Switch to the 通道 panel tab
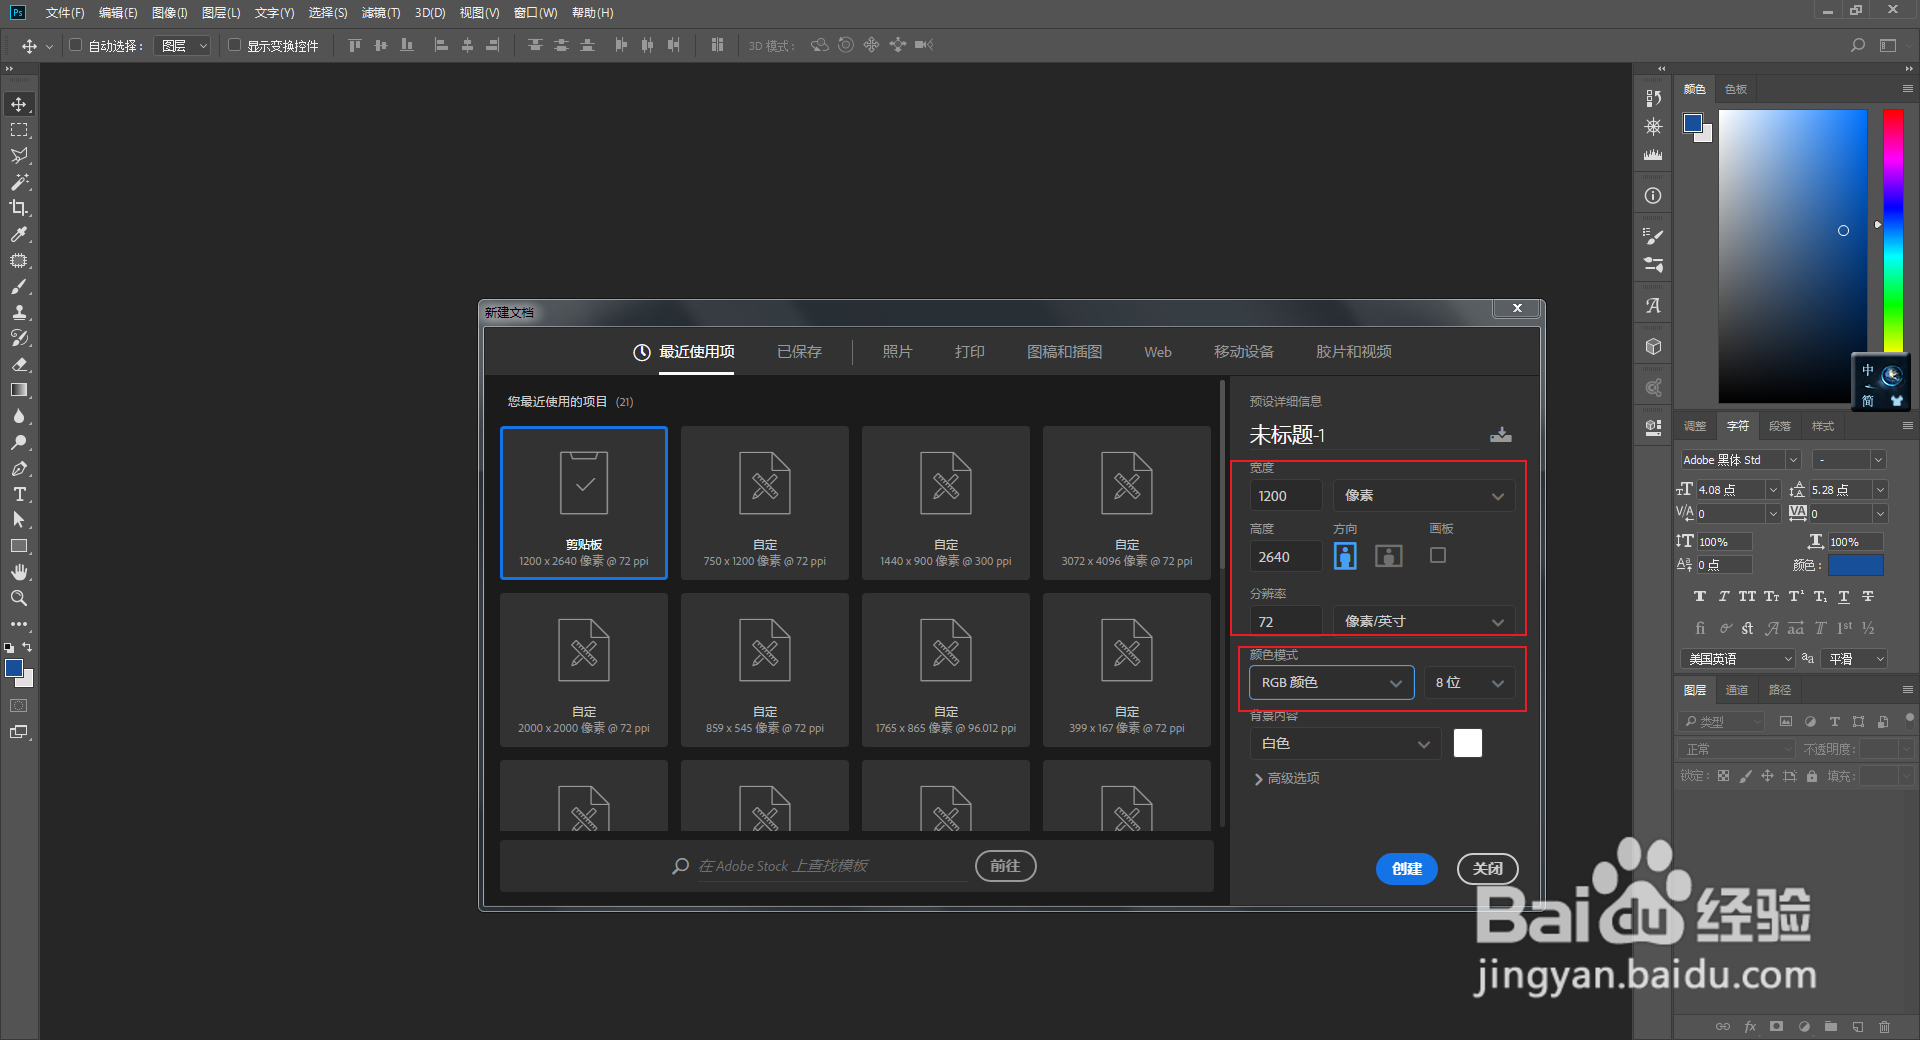 click(x=1737, y=690)
